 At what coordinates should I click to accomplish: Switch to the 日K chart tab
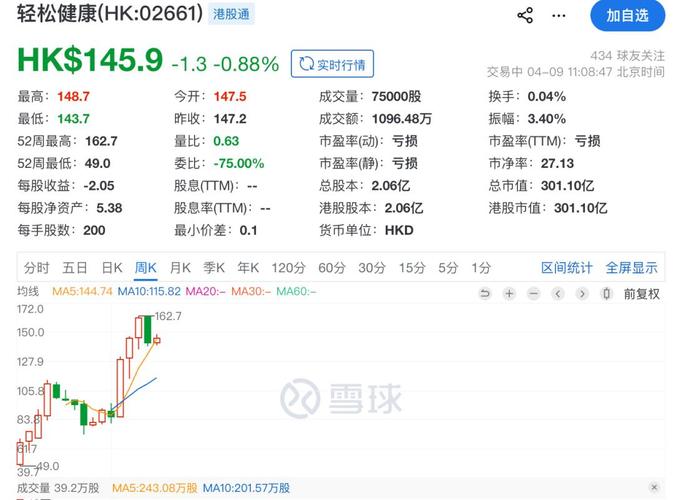click(x=112, y=267)
